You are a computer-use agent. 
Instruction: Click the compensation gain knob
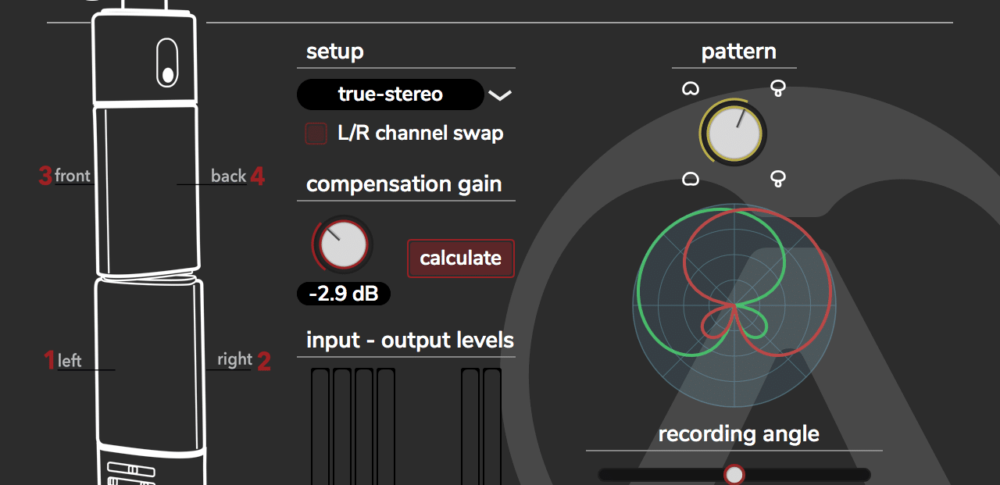point(343,246)
